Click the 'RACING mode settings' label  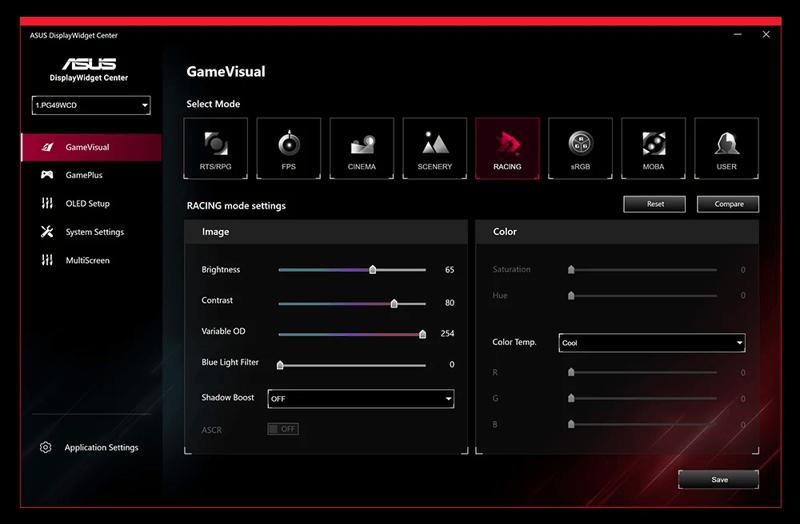236,206
